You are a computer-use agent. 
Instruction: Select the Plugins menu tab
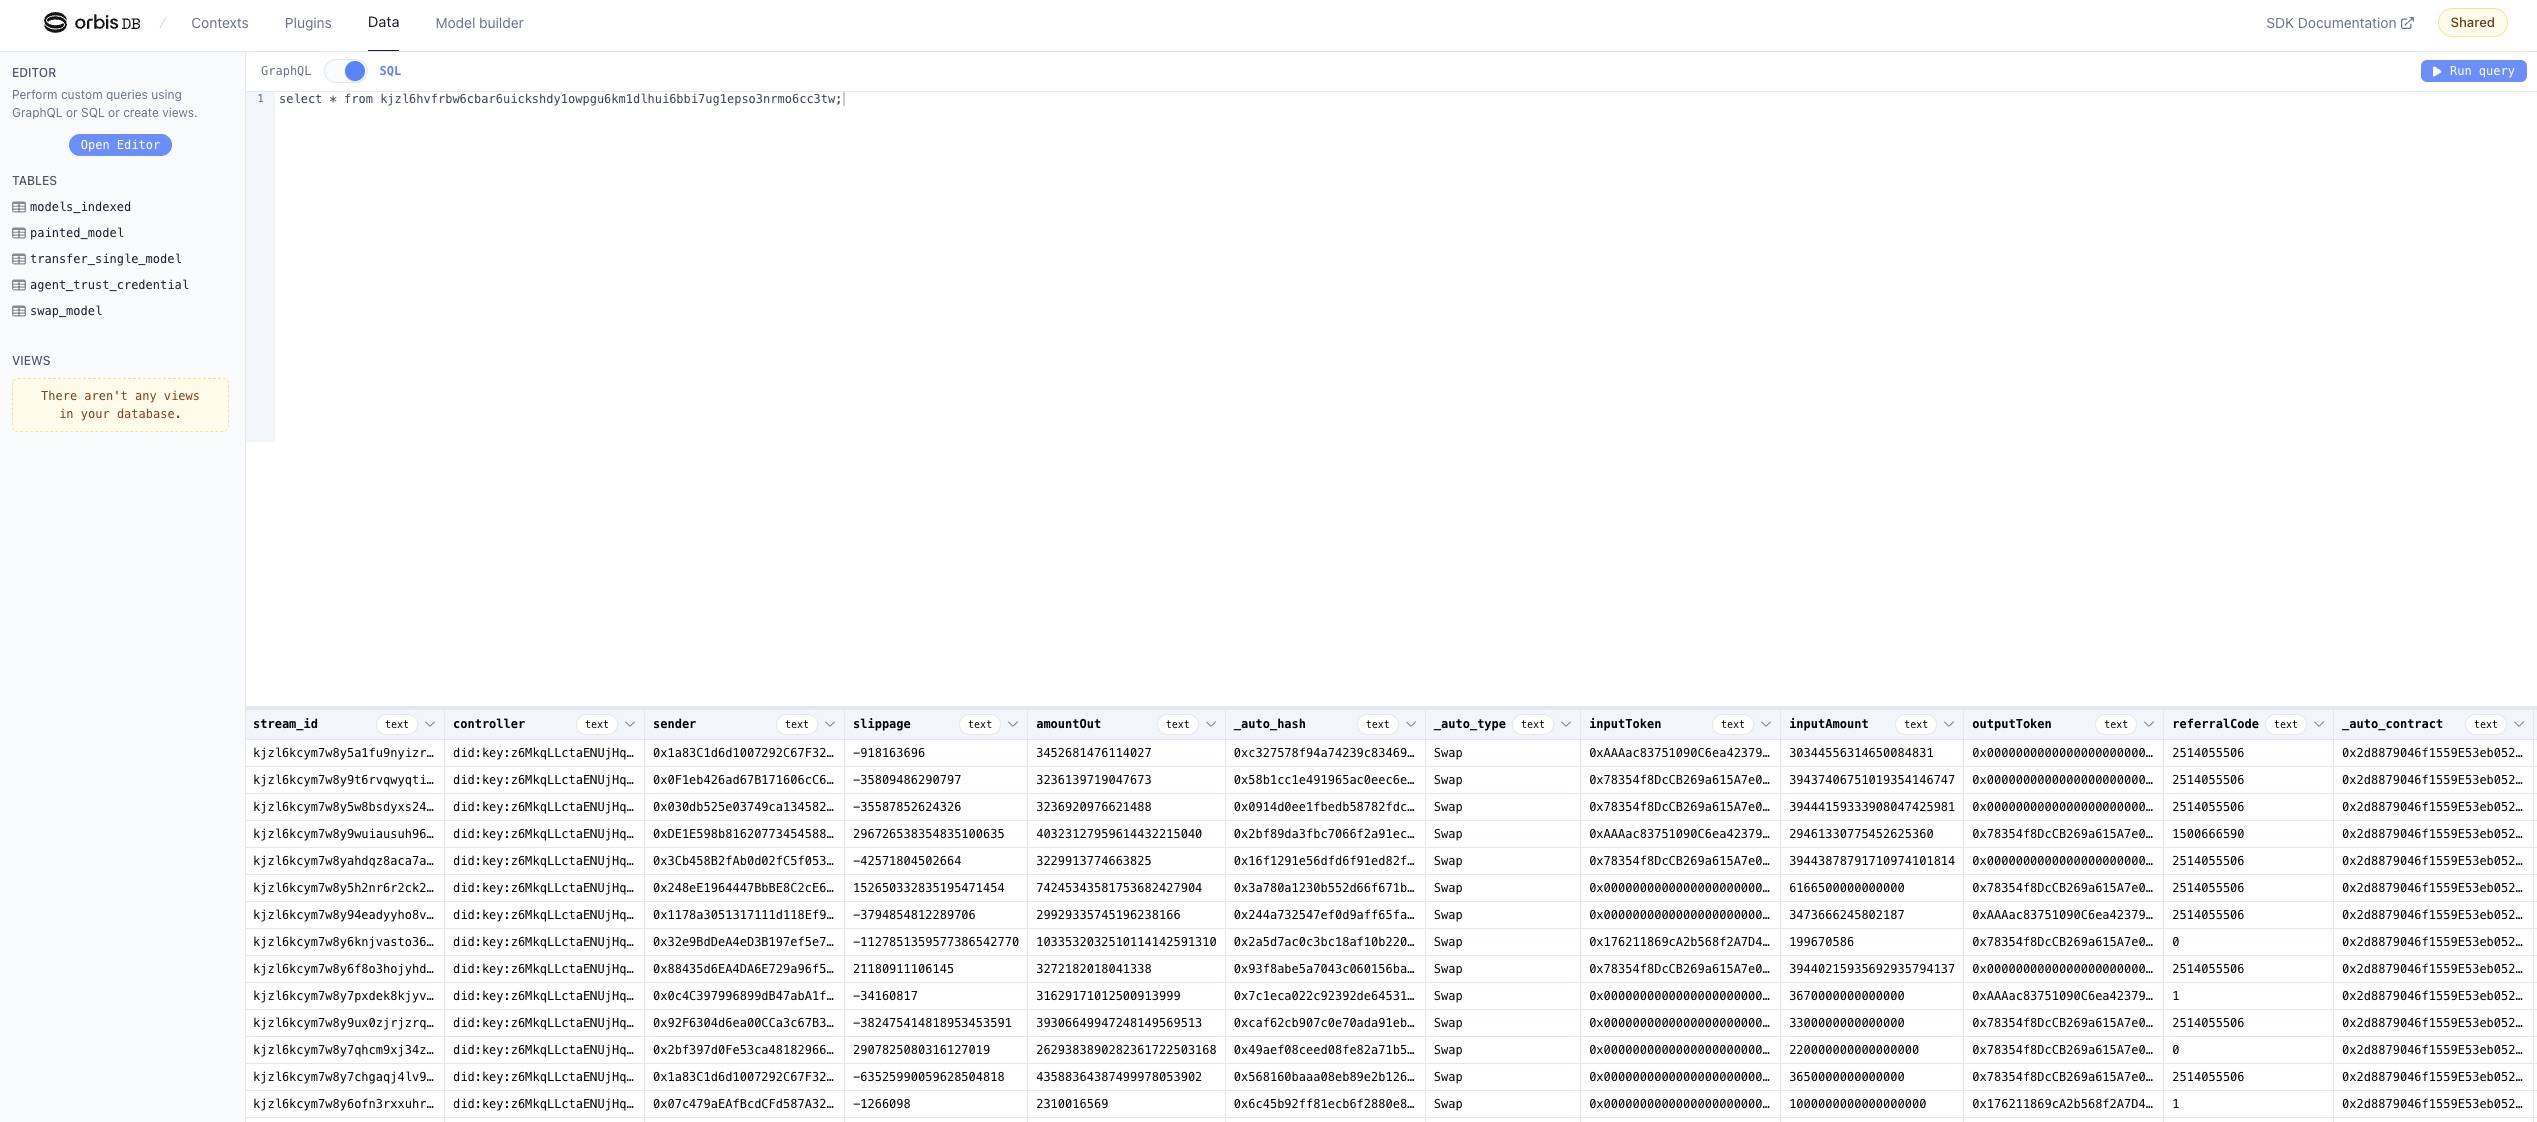(307, 24)
